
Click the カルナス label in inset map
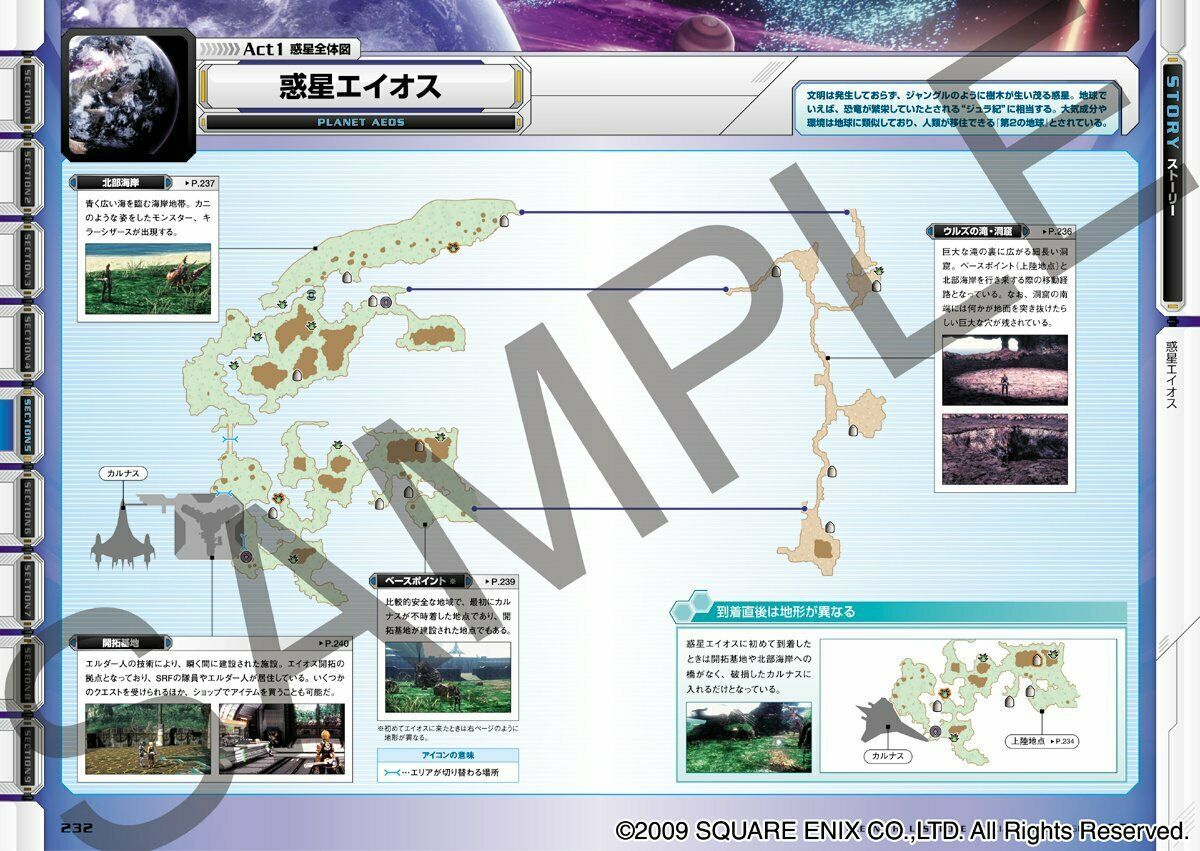[x=888, y=756]
